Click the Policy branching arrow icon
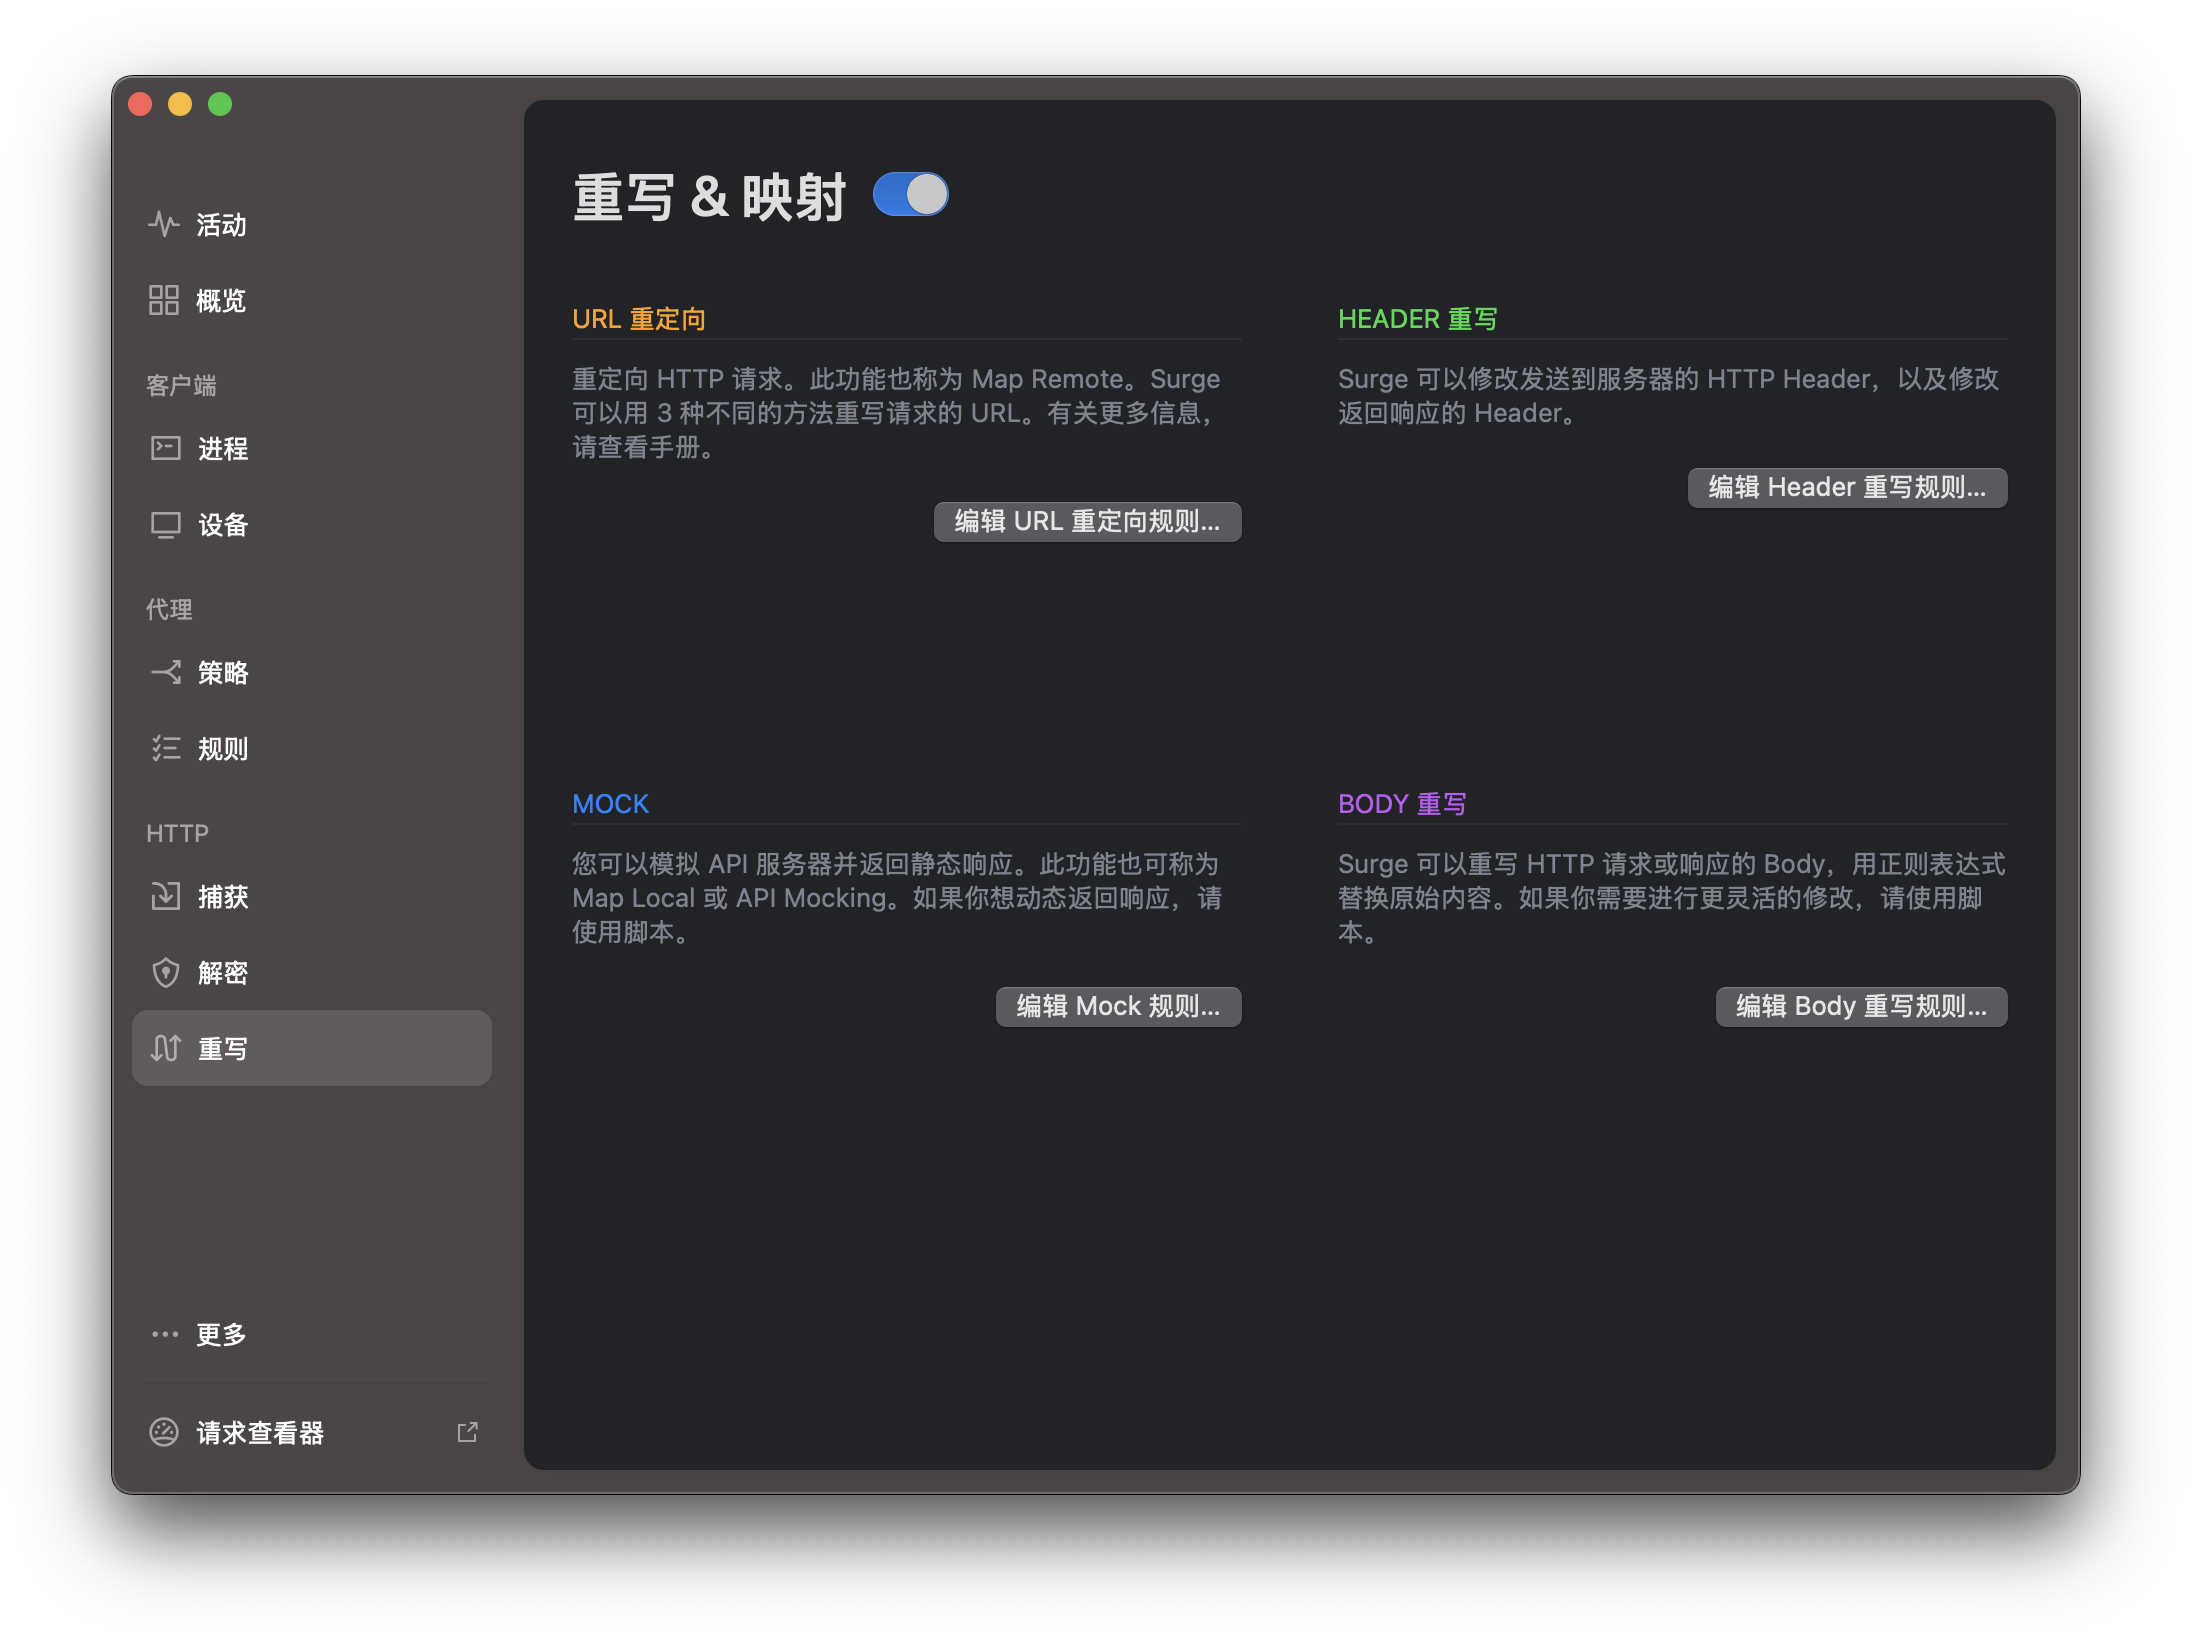2192x1642 pixels. coord(165,672)
